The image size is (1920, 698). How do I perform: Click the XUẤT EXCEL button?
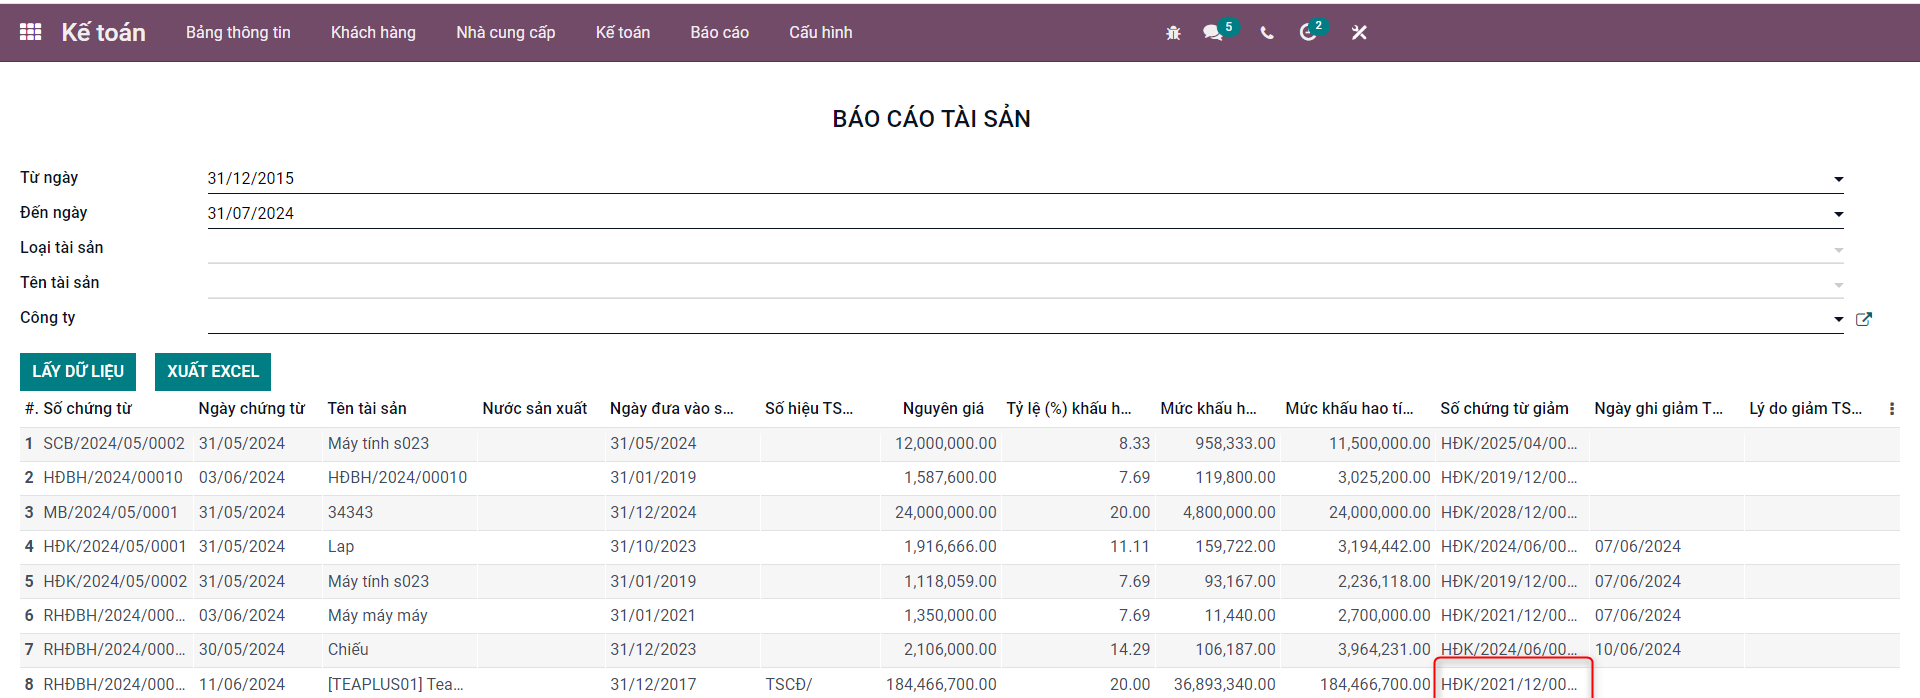coord(213,371)
